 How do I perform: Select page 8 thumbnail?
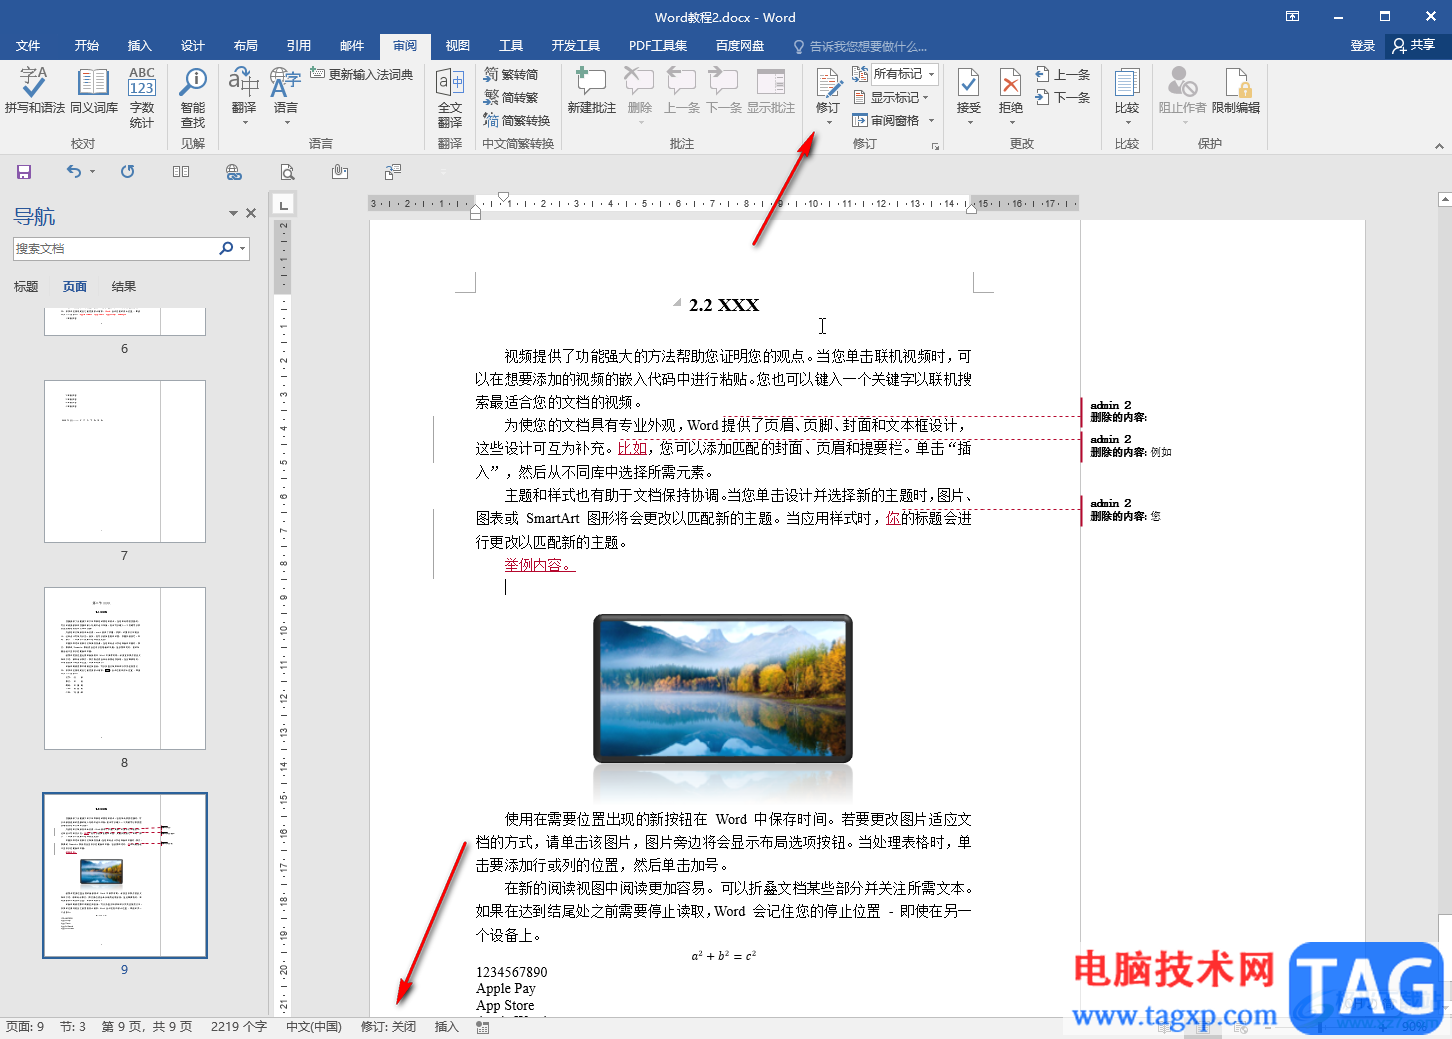click(x=125, y=668)
